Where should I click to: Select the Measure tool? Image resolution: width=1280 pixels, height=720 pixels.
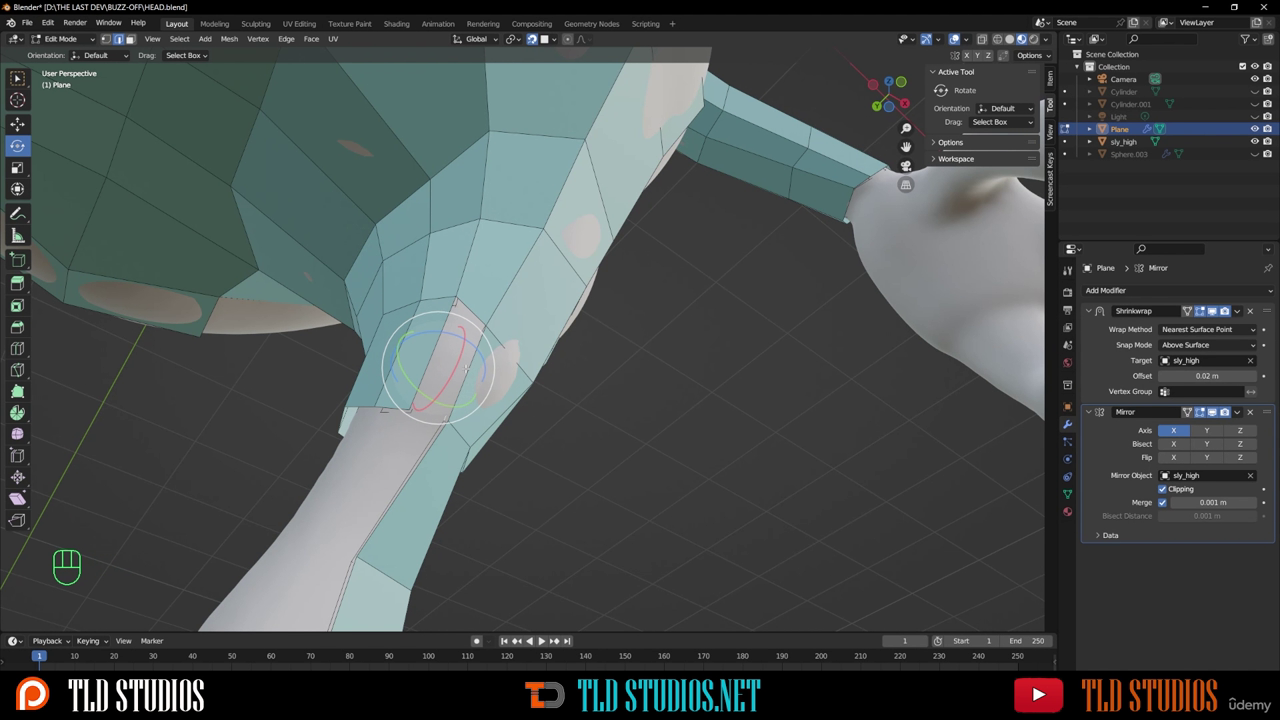point(17,236)
